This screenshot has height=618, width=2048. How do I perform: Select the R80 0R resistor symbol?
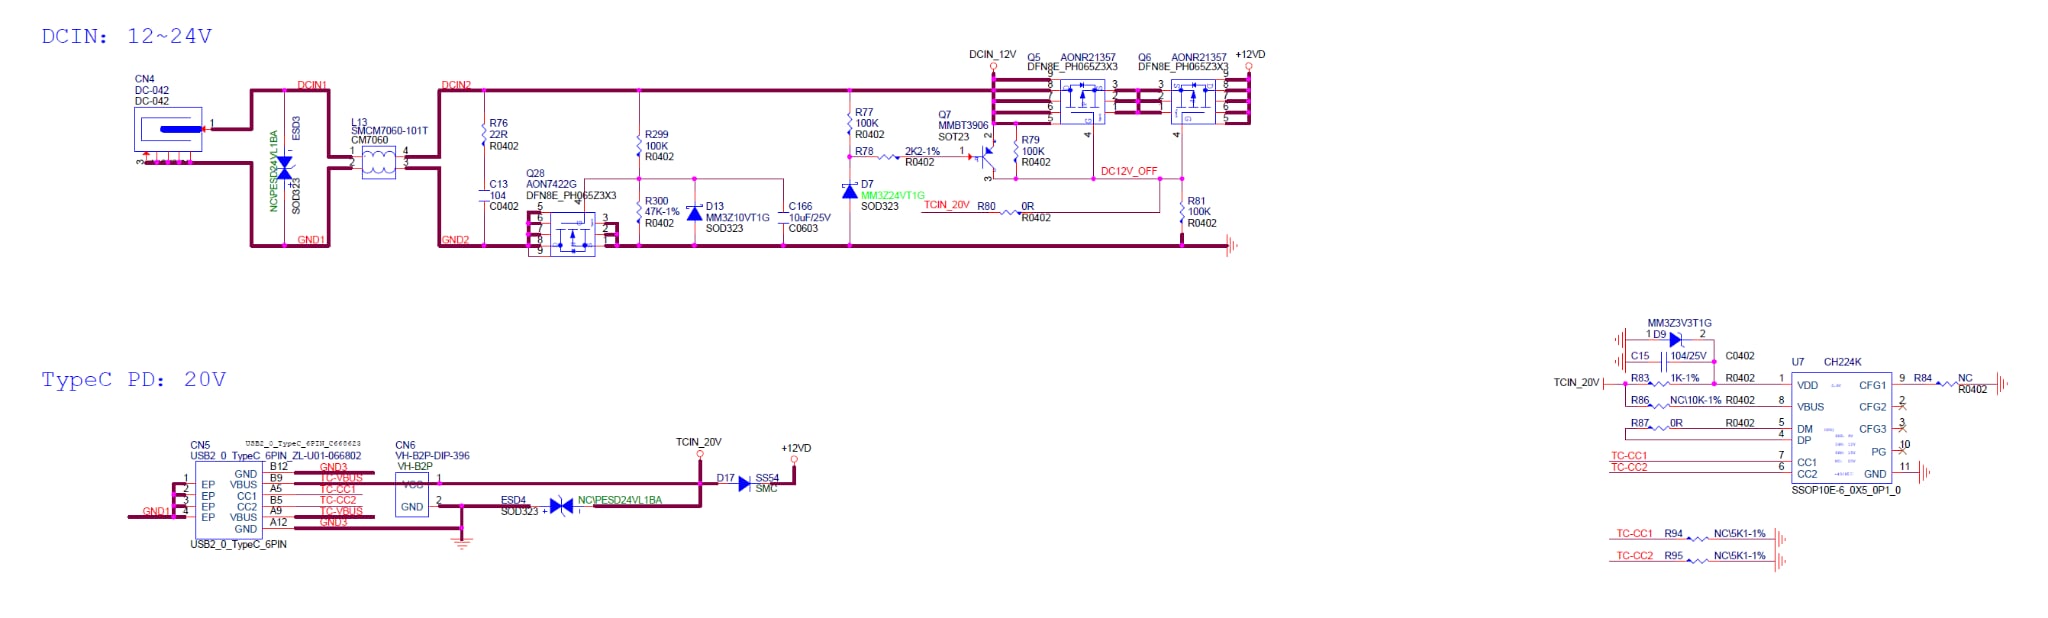pyautogui.click(x=1010, y=212)
